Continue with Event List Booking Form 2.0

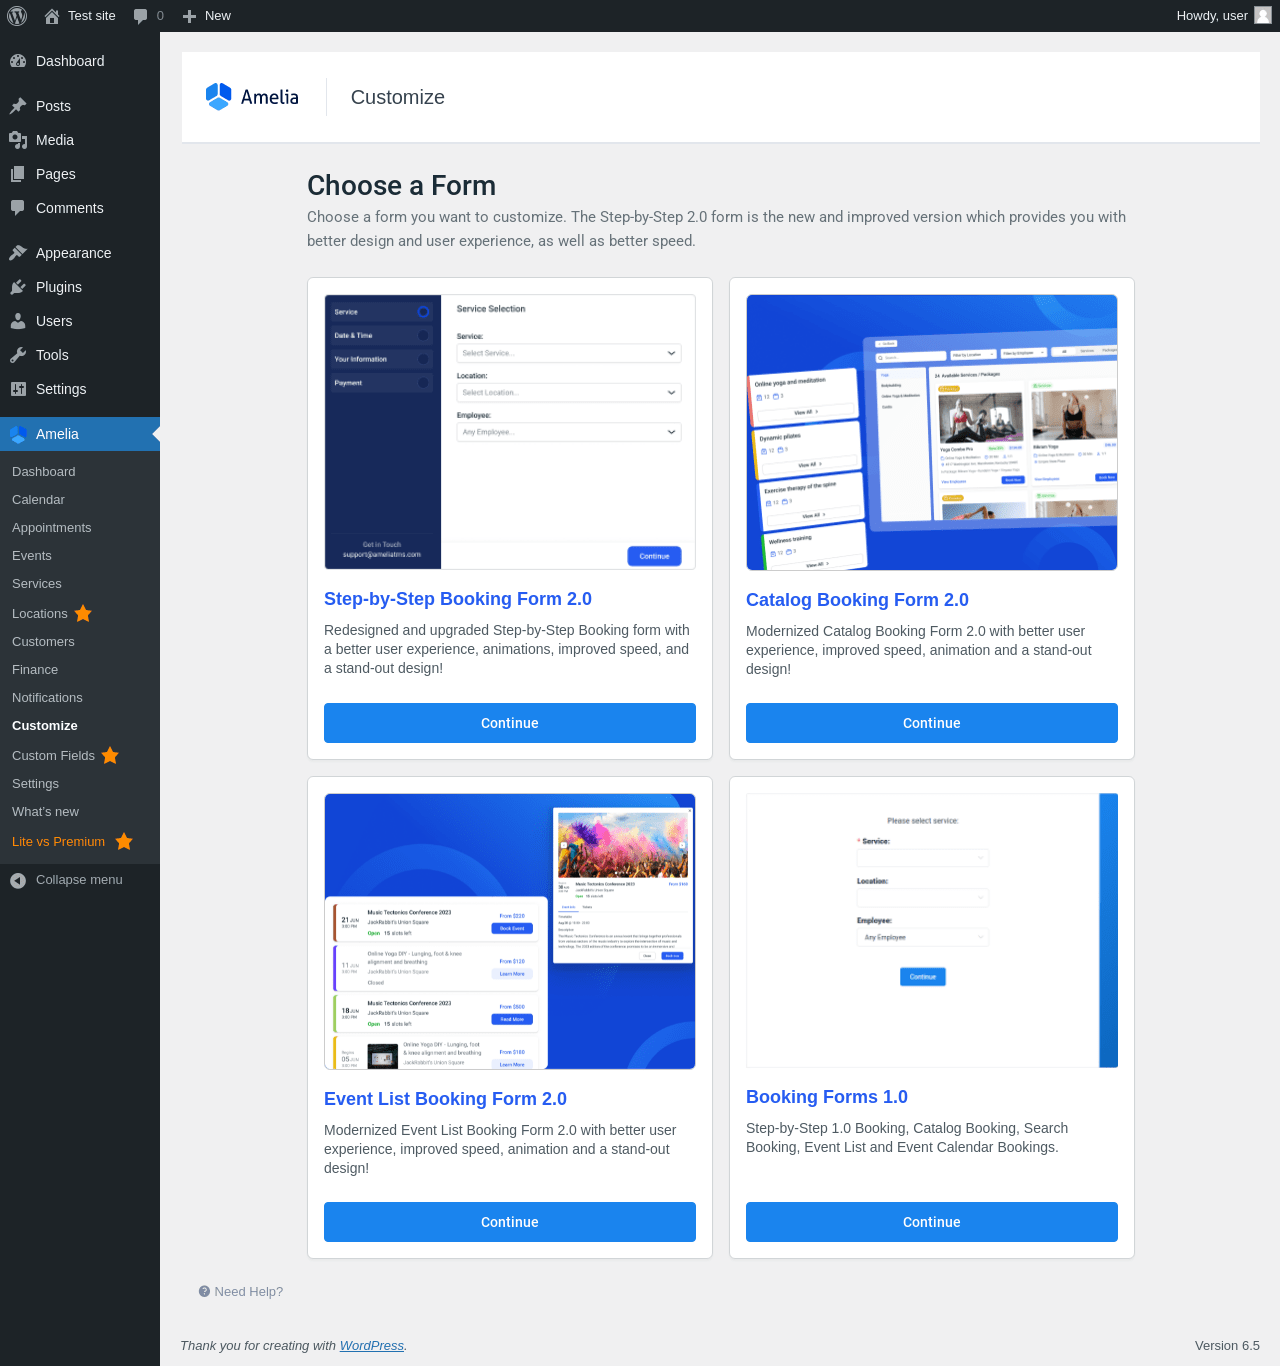tap(510, 1222)
